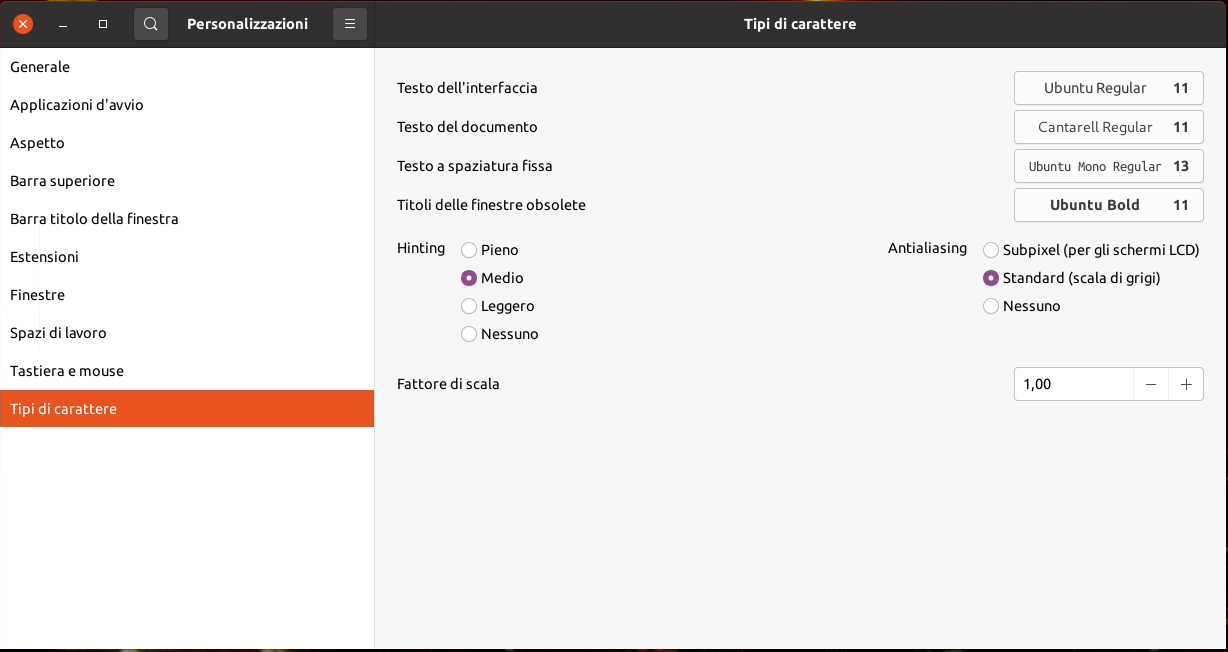Select Leggero hinting radio button
Screen dimensions: 1228x652
[x=469, y=306]
